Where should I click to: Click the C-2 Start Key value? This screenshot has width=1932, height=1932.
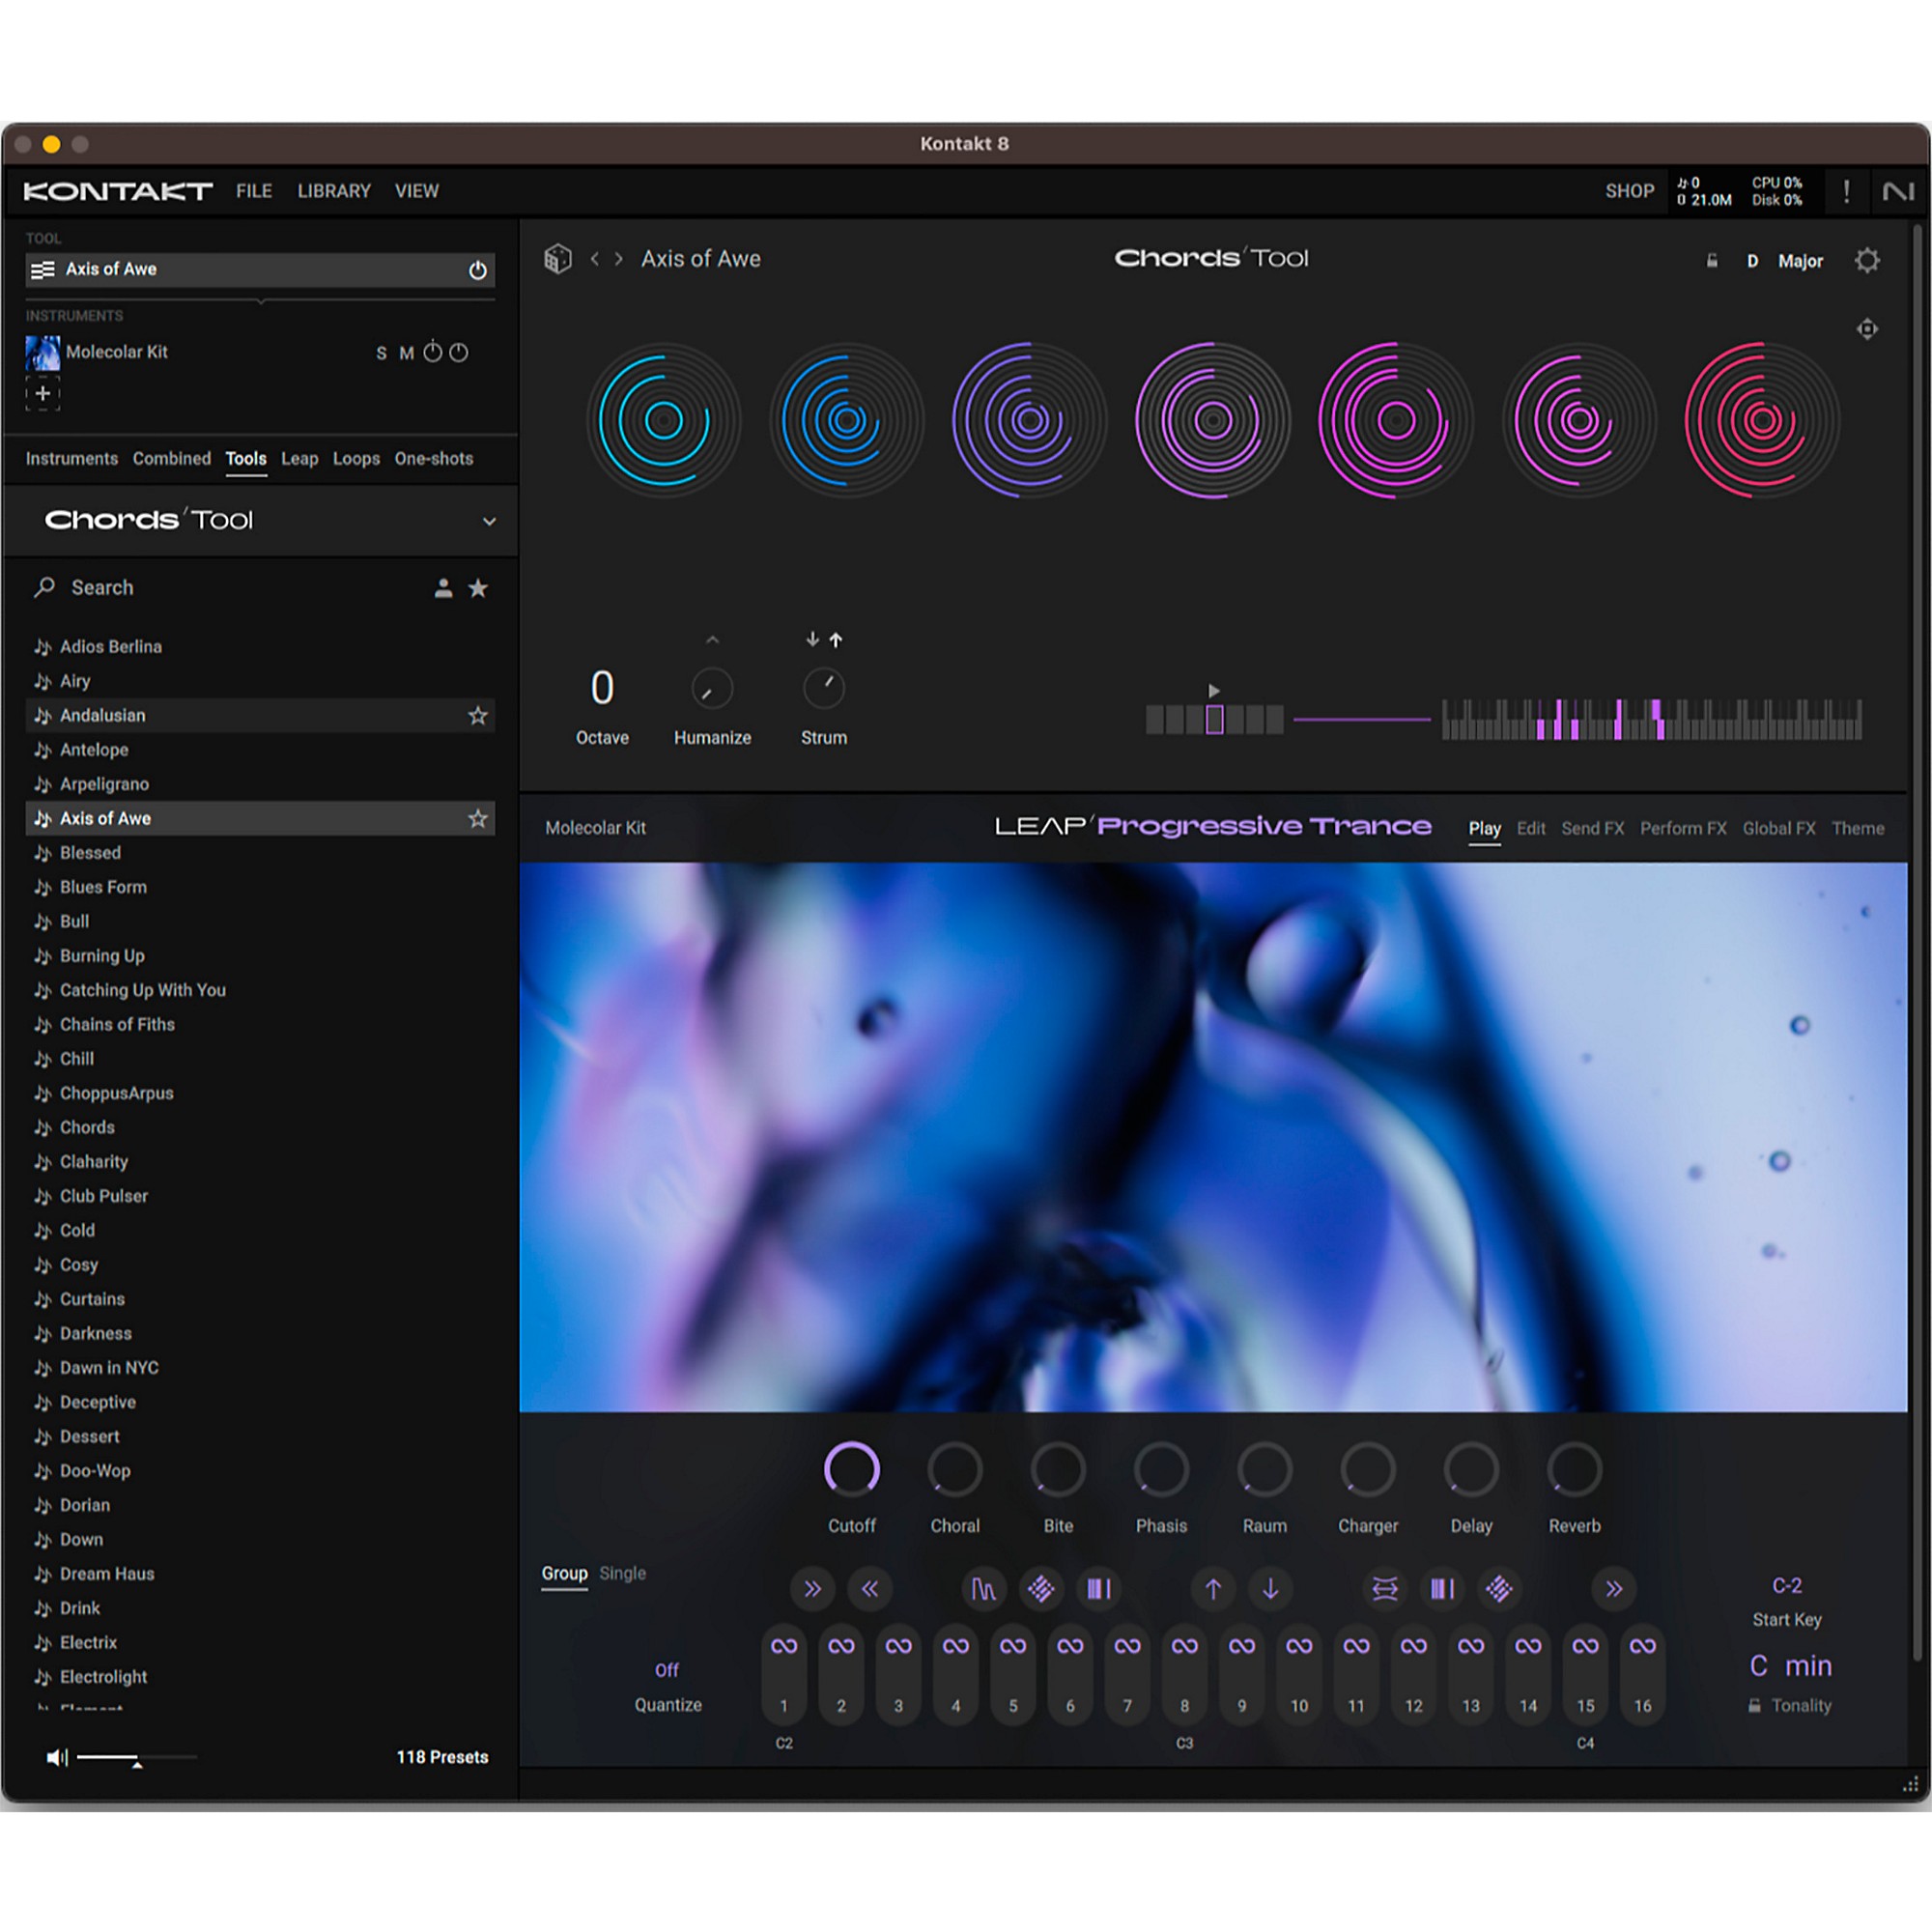click(1786, 1585)
